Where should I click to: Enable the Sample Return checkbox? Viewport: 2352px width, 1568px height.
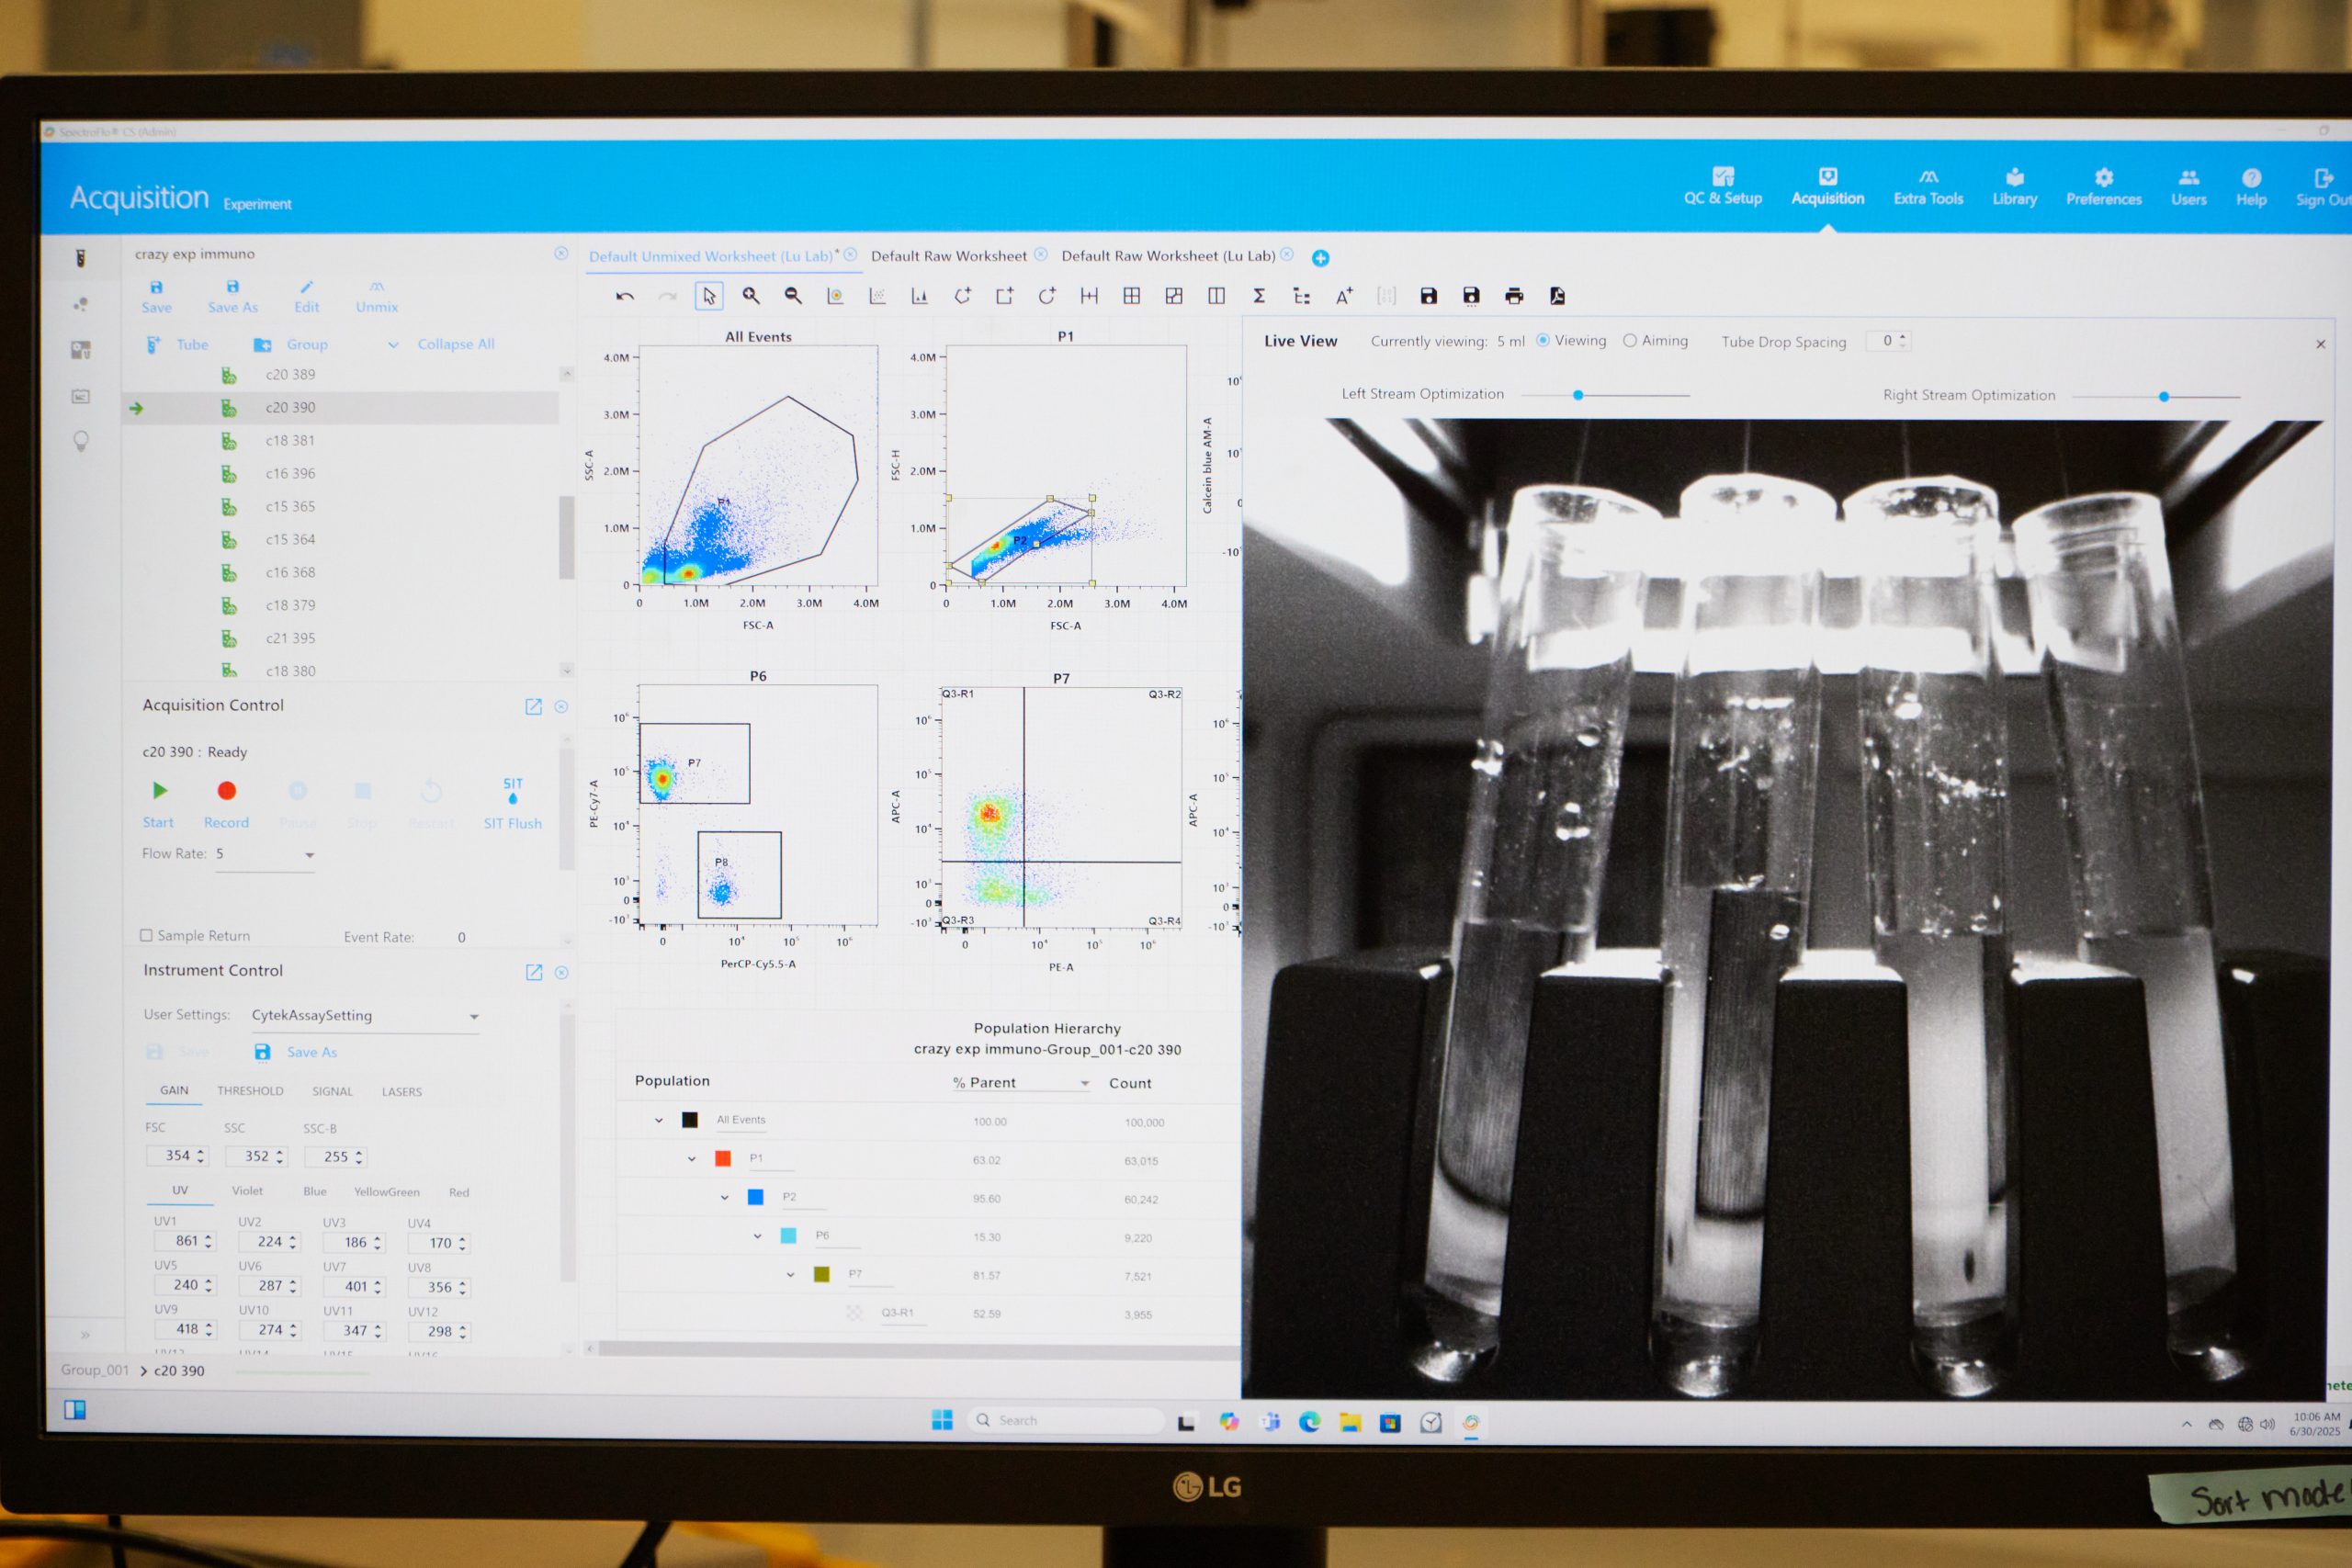(x=147, y=935)
